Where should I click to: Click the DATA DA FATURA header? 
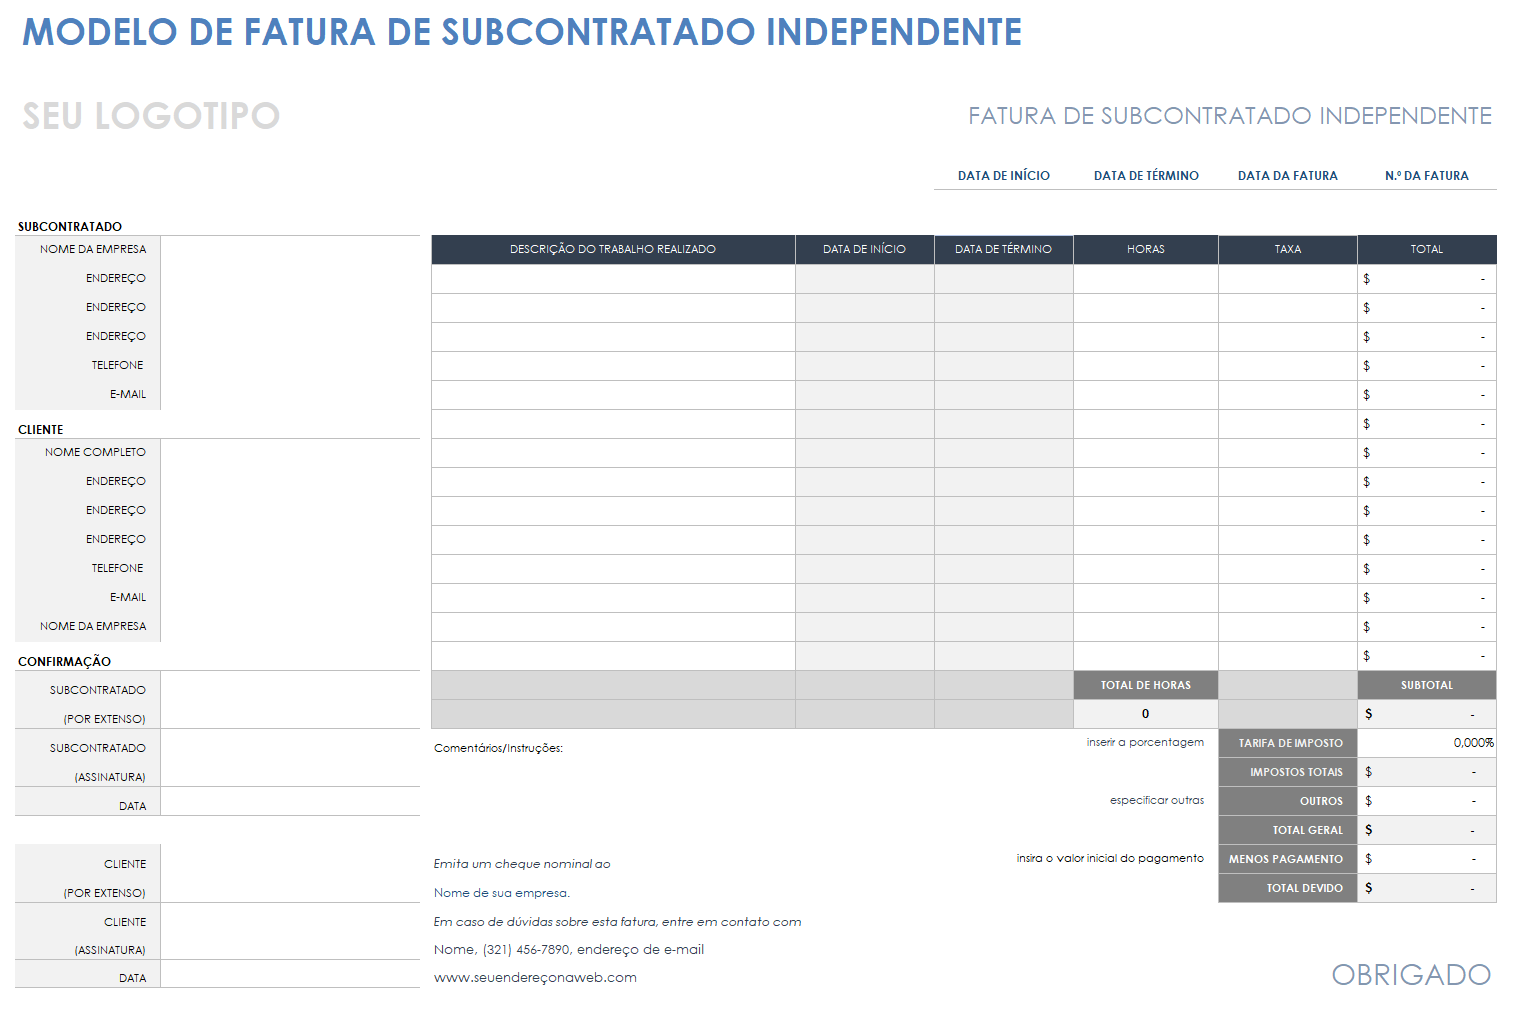(x=1287, y=176)
